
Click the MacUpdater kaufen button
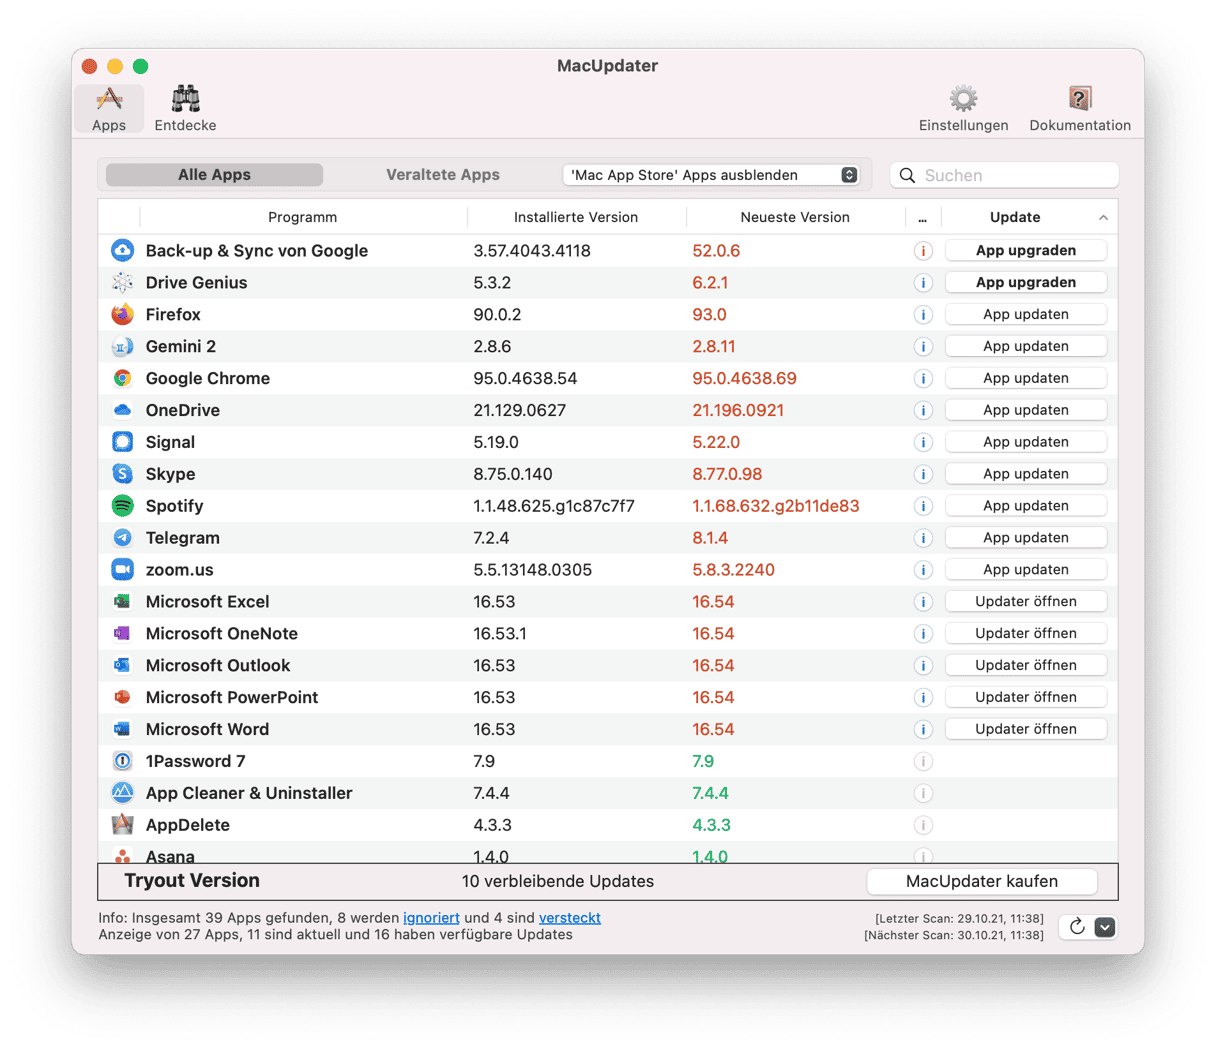(982, 881)
